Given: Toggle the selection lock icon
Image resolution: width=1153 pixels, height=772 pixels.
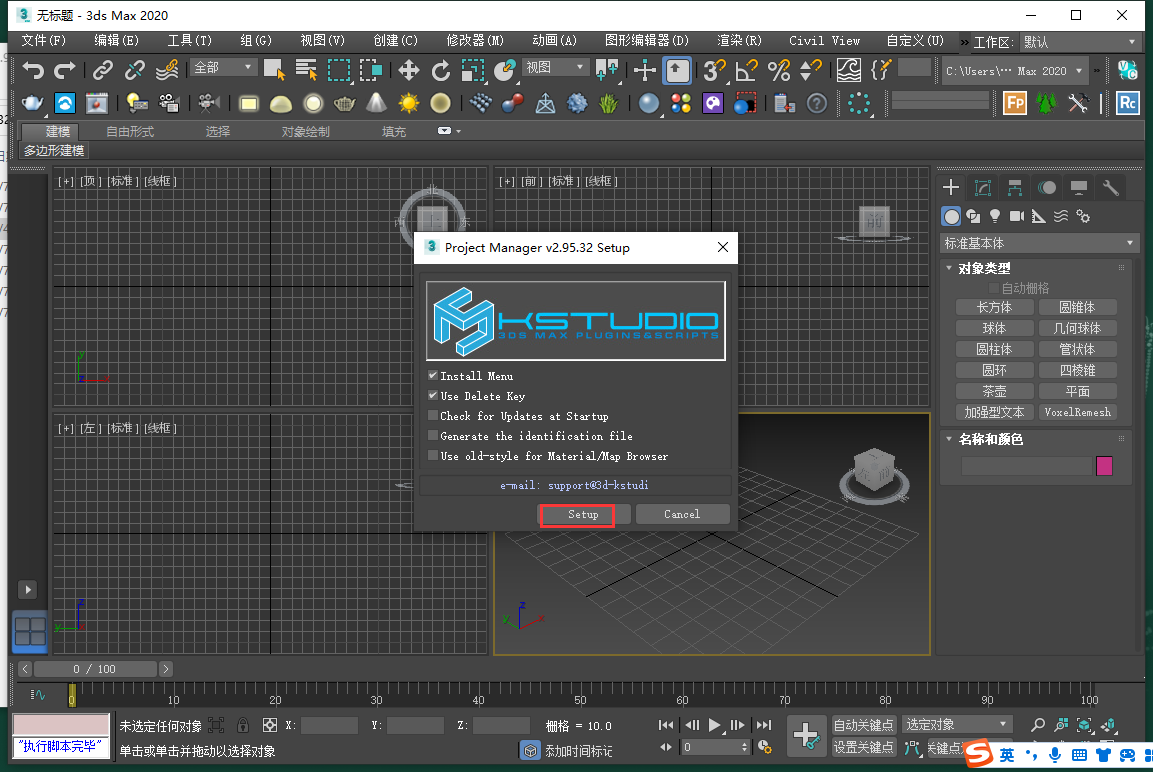Looking at the screenshot, I should (243, 726).
